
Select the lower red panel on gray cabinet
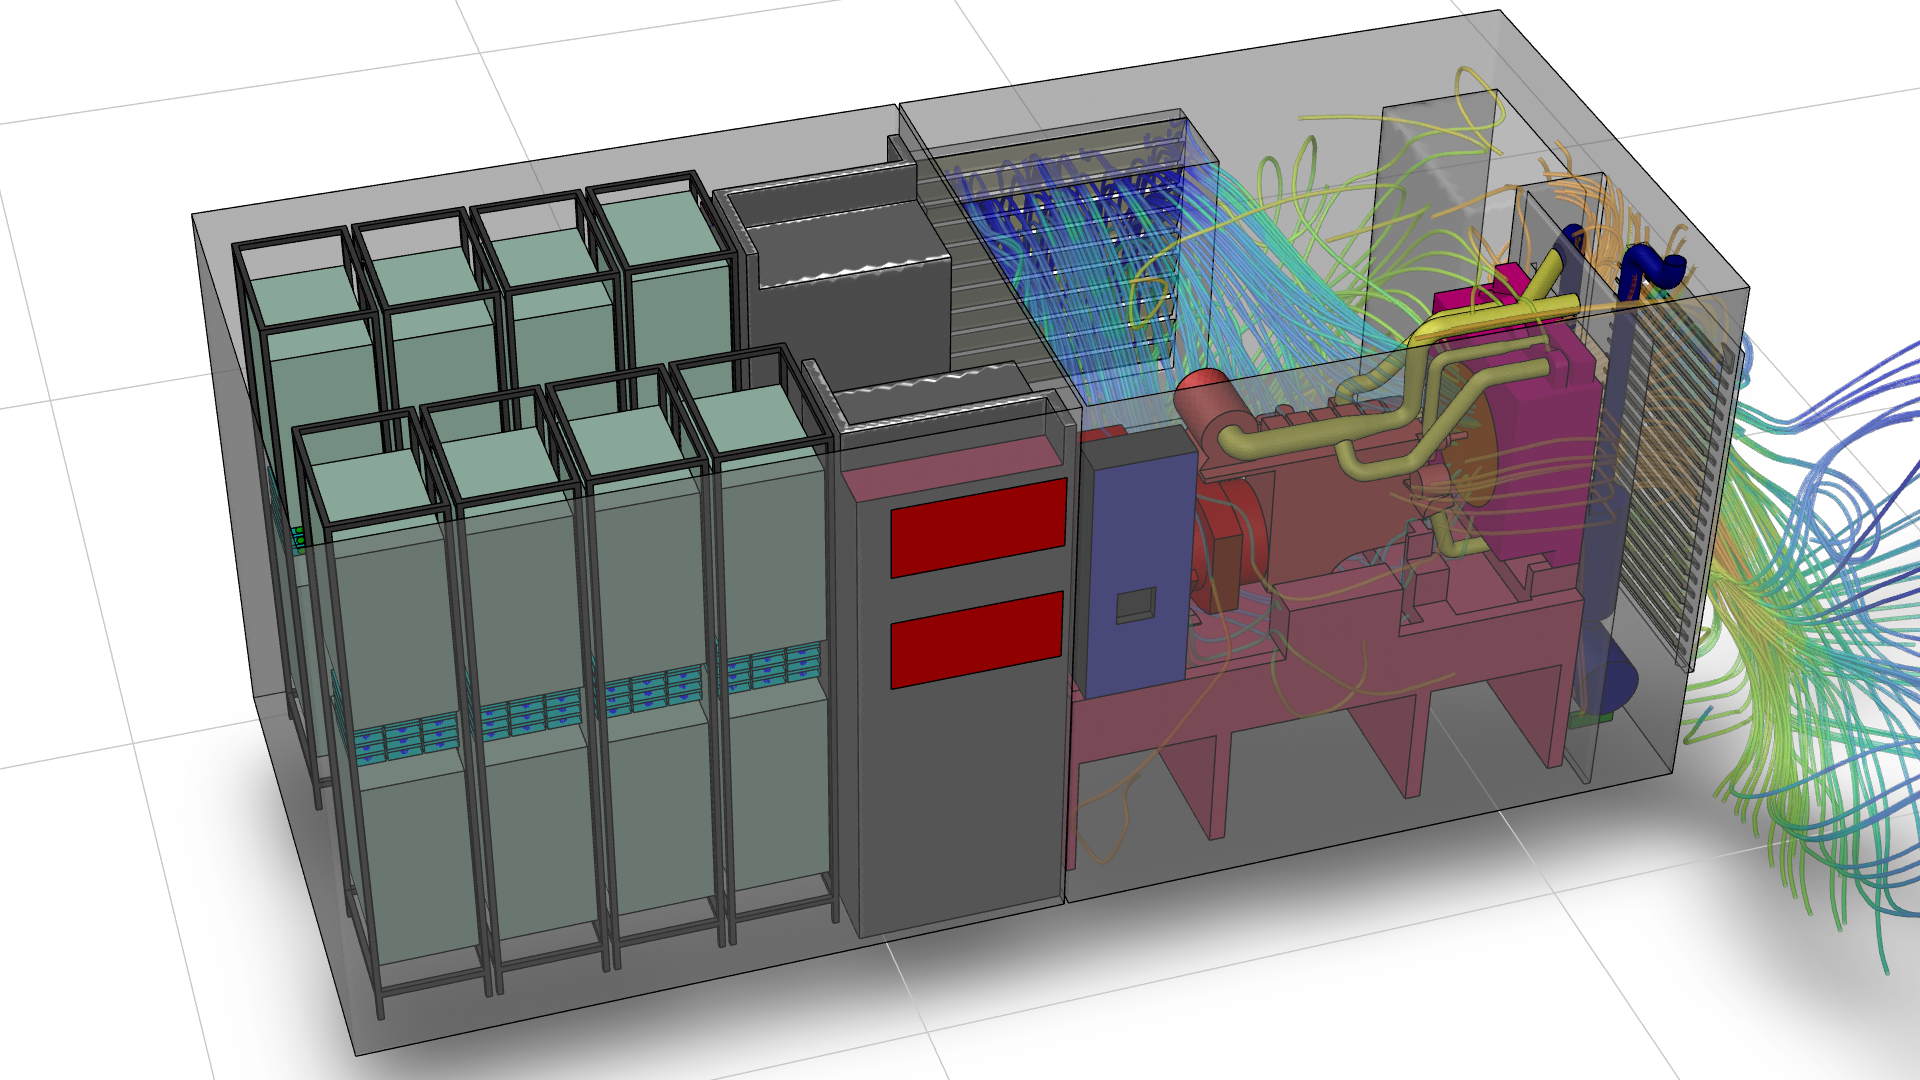point(977,640)
